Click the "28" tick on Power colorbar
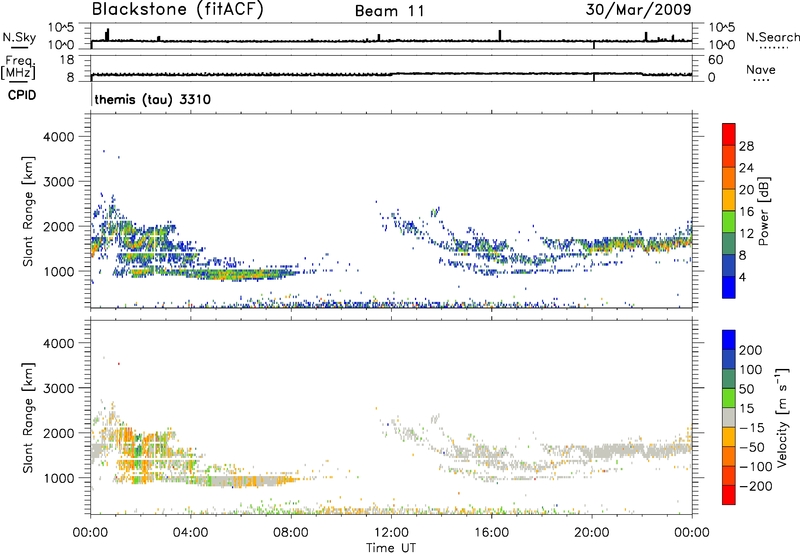Screen dimensions: 800x554 click(746, 146)
